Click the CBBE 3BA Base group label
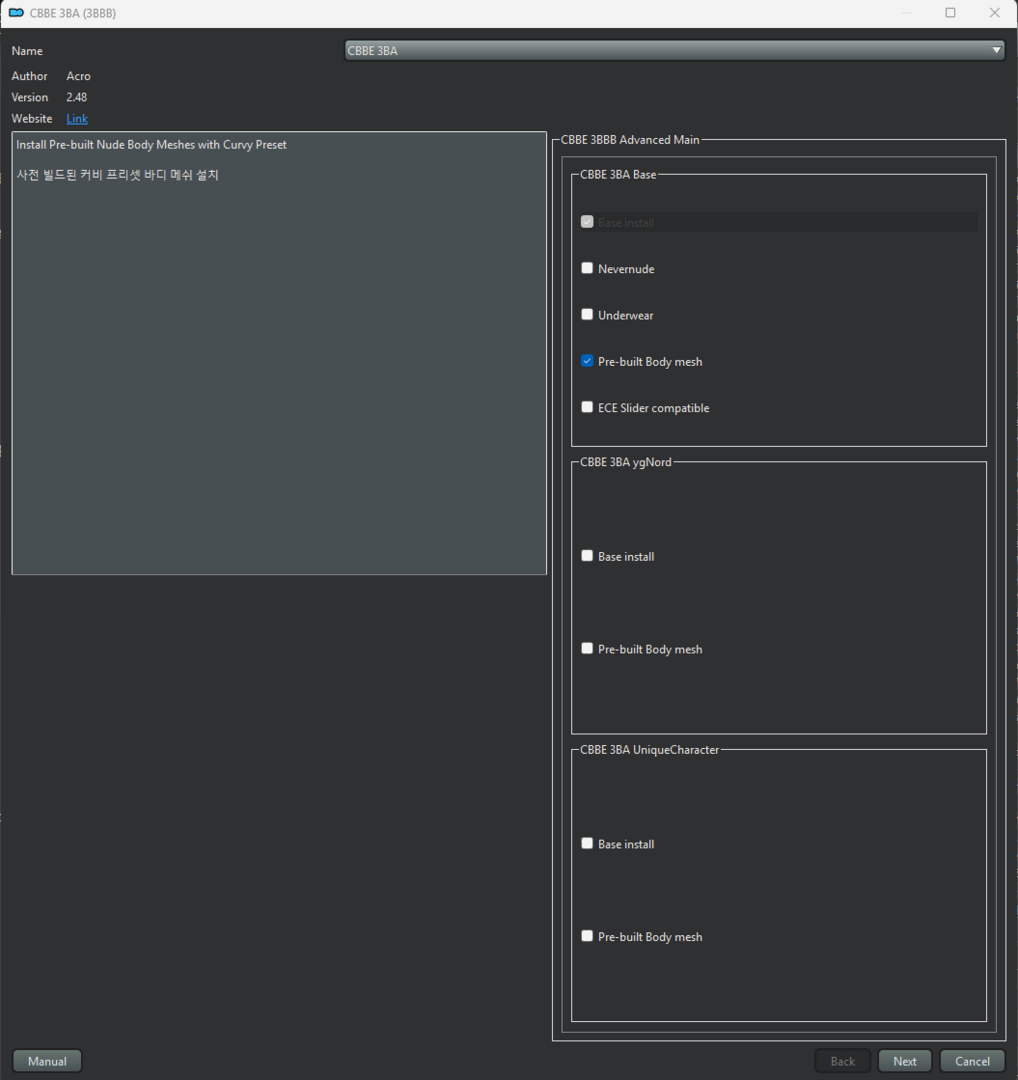Screen dimensions: 1018x1080 (618, 175)
